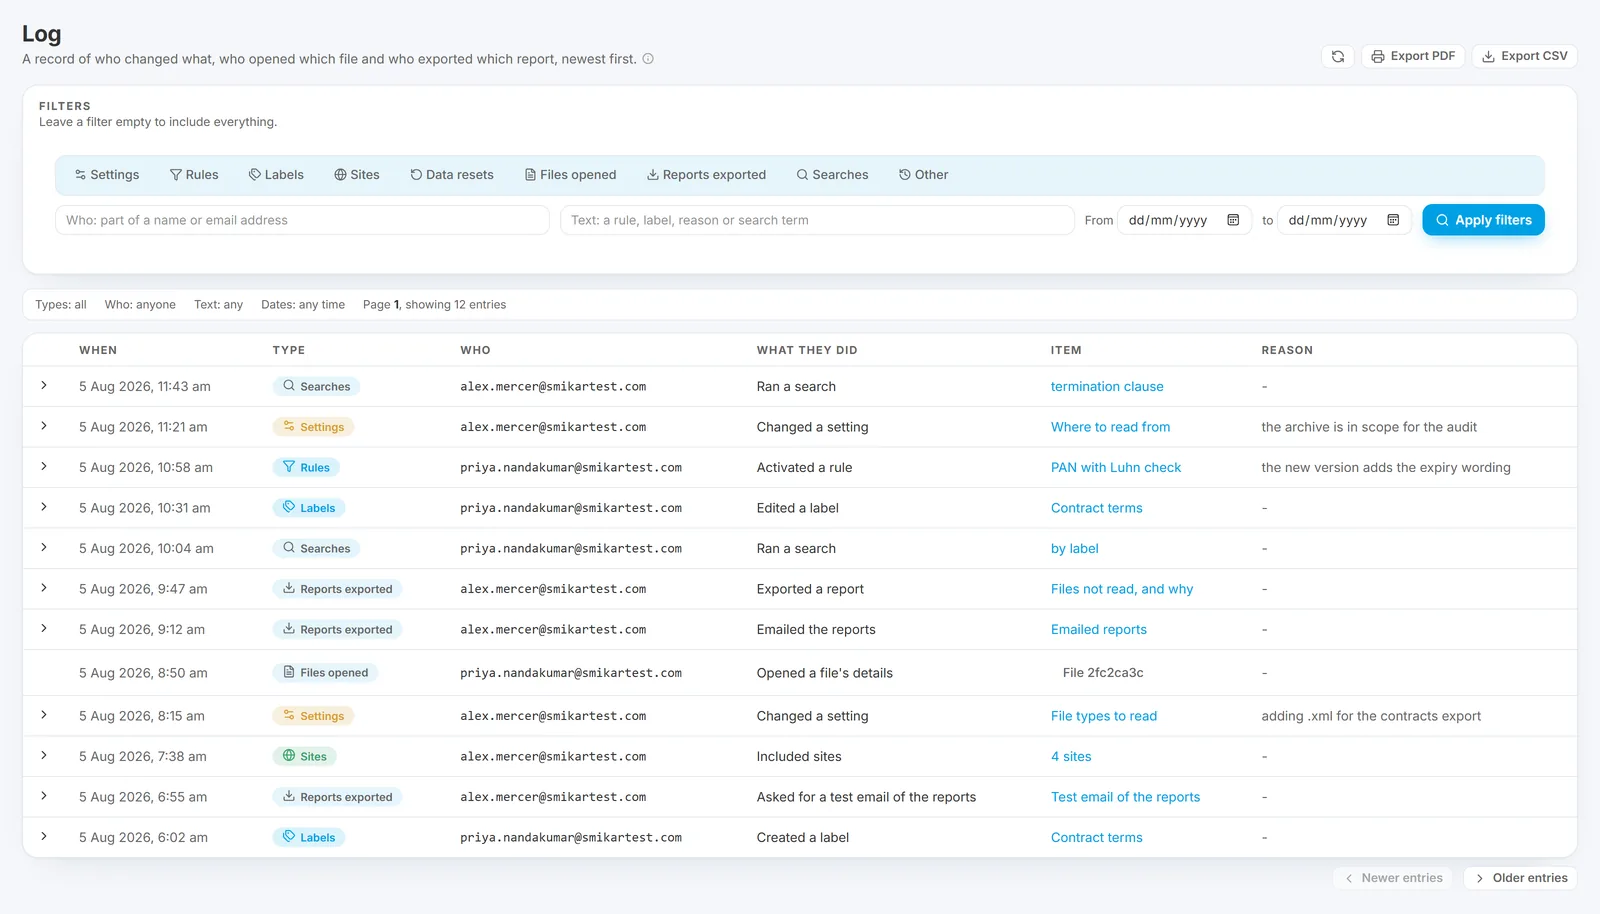Expand the 11:43 am search entry row
1600x914 pixels.
(44, 385)
